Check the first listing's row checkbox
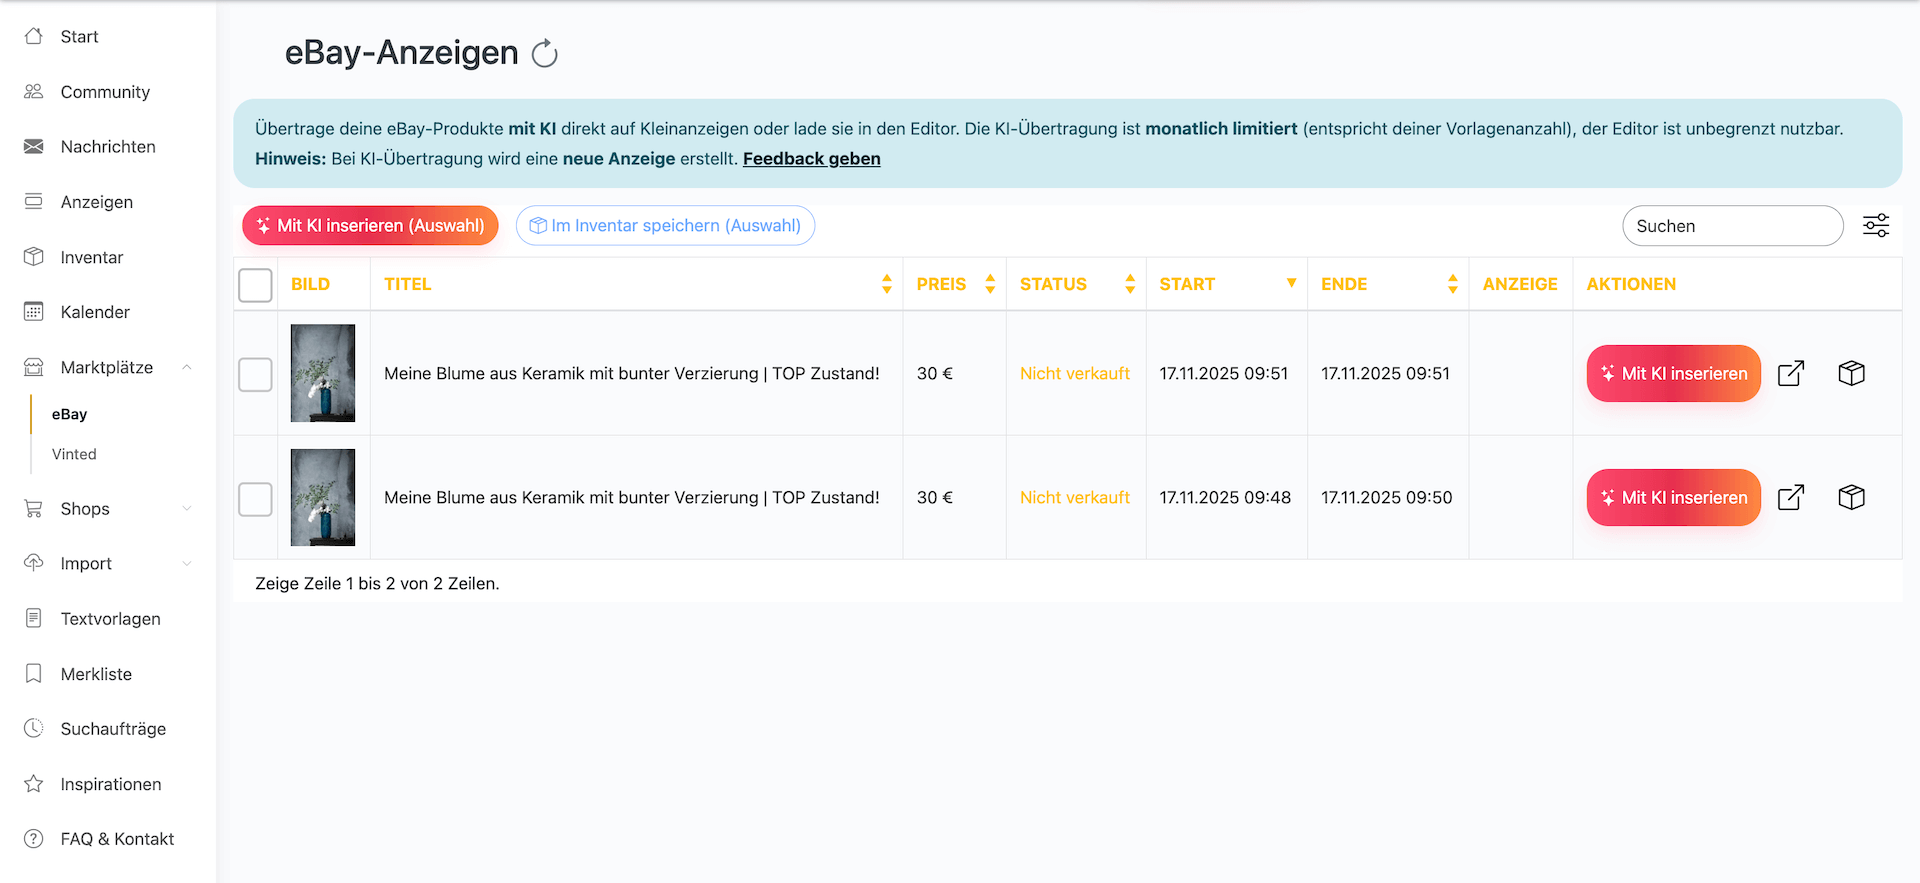Viewport: 1920px width, 883px height. 255,375
